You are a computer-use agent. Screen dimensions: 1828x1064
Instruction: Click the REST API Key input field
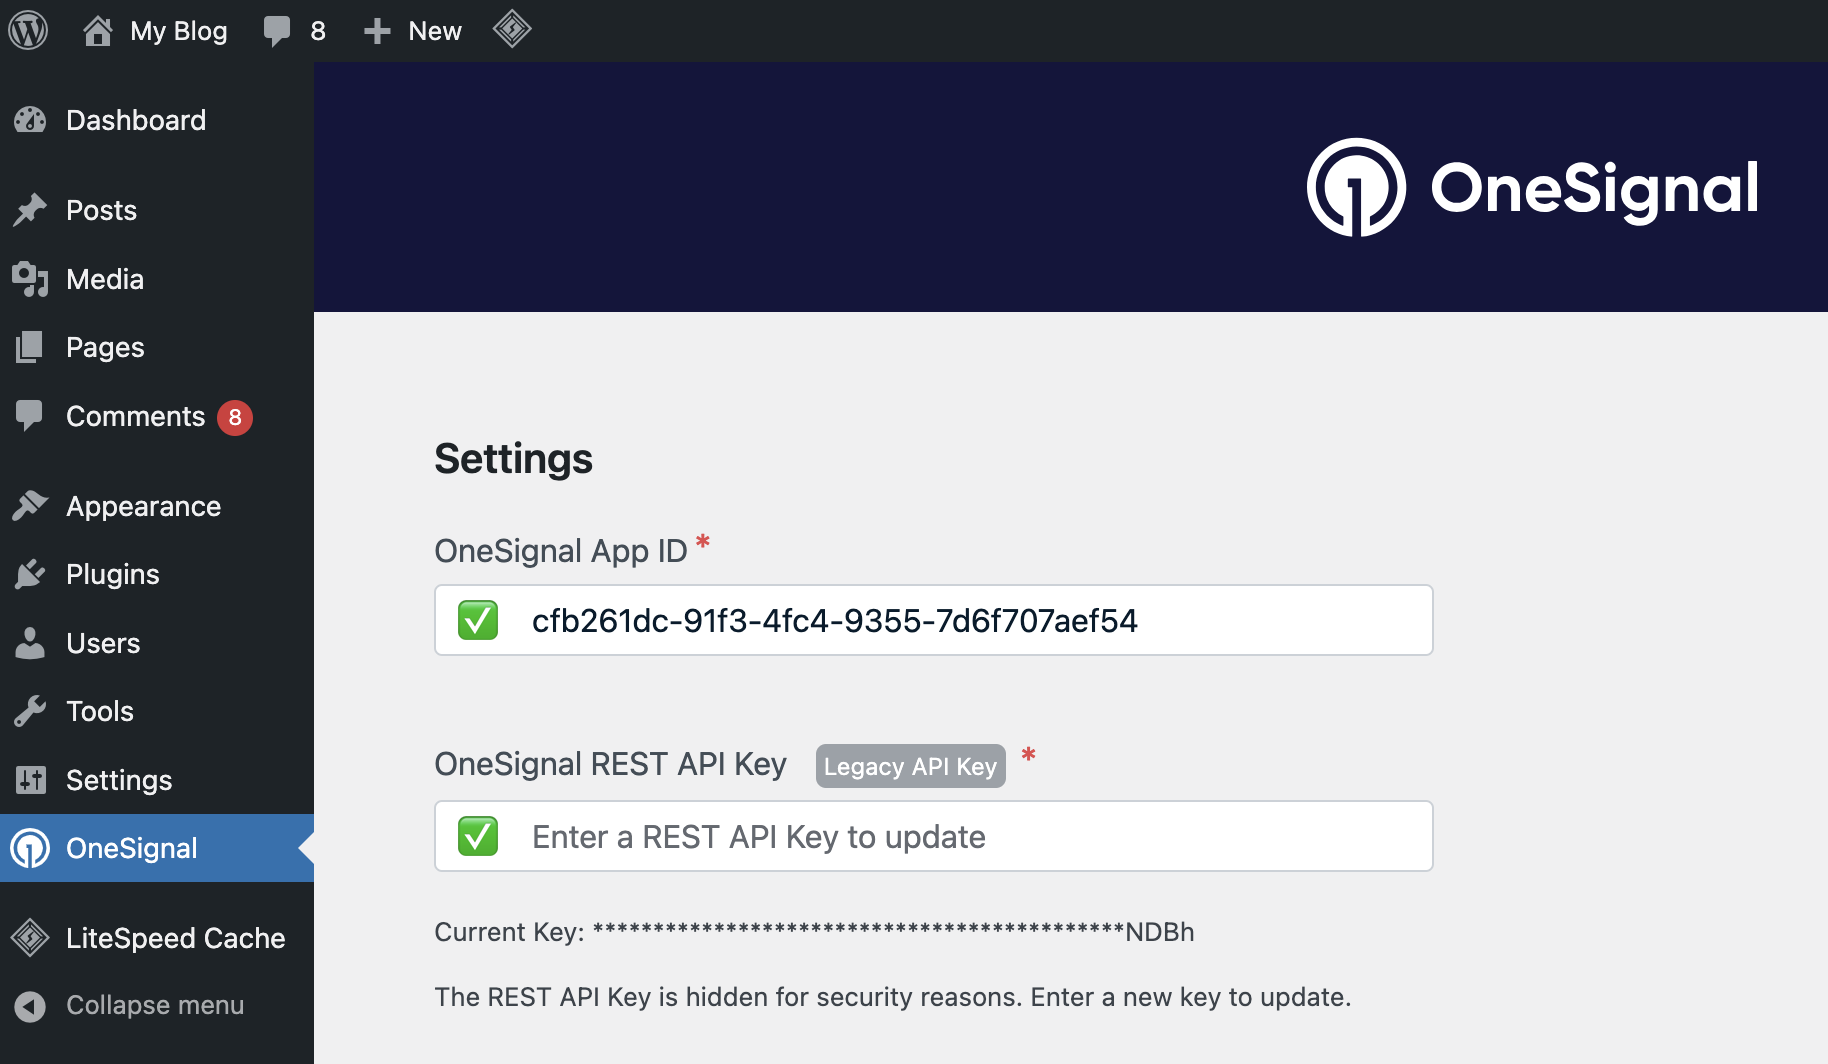934,836
